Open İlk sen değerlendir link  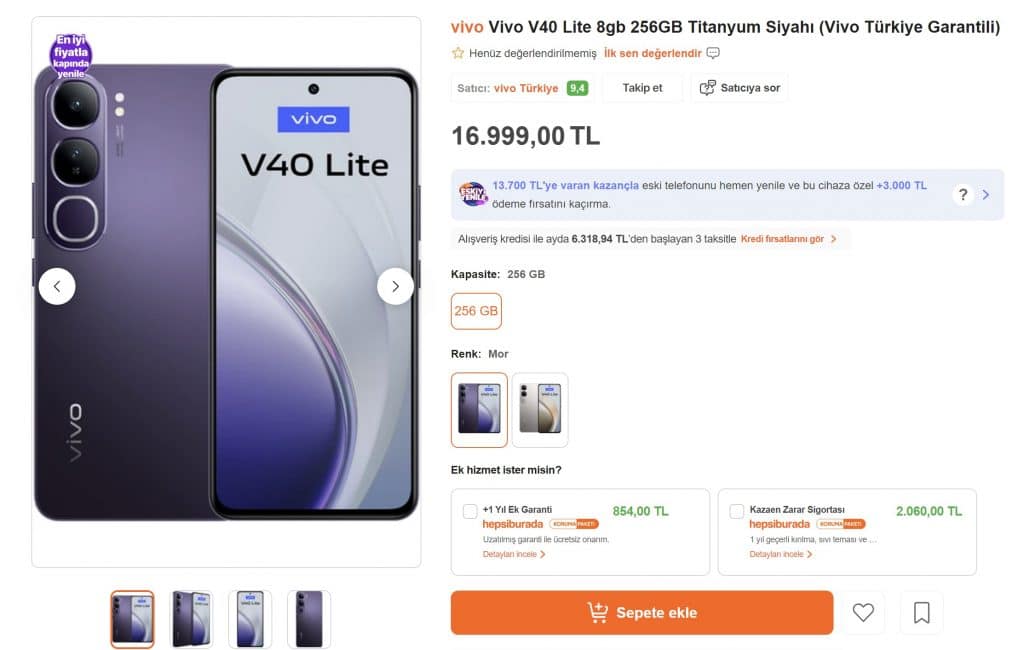tap(652, 53)
